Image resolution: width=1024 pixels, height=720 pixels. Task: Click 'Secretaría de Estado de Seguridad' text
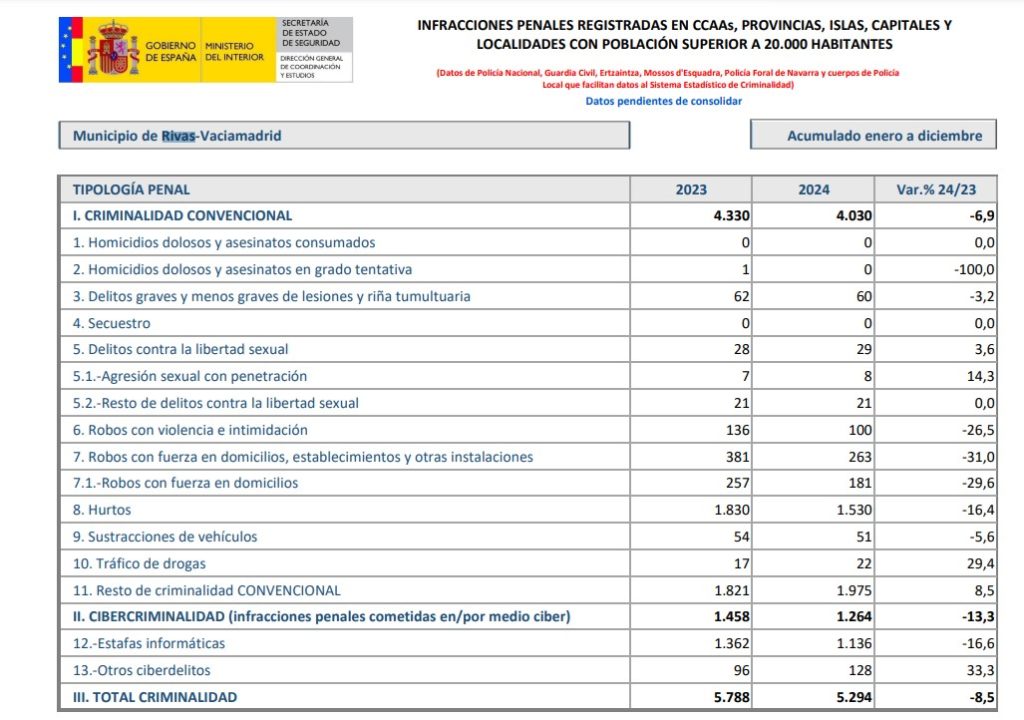tap(311, 33)
